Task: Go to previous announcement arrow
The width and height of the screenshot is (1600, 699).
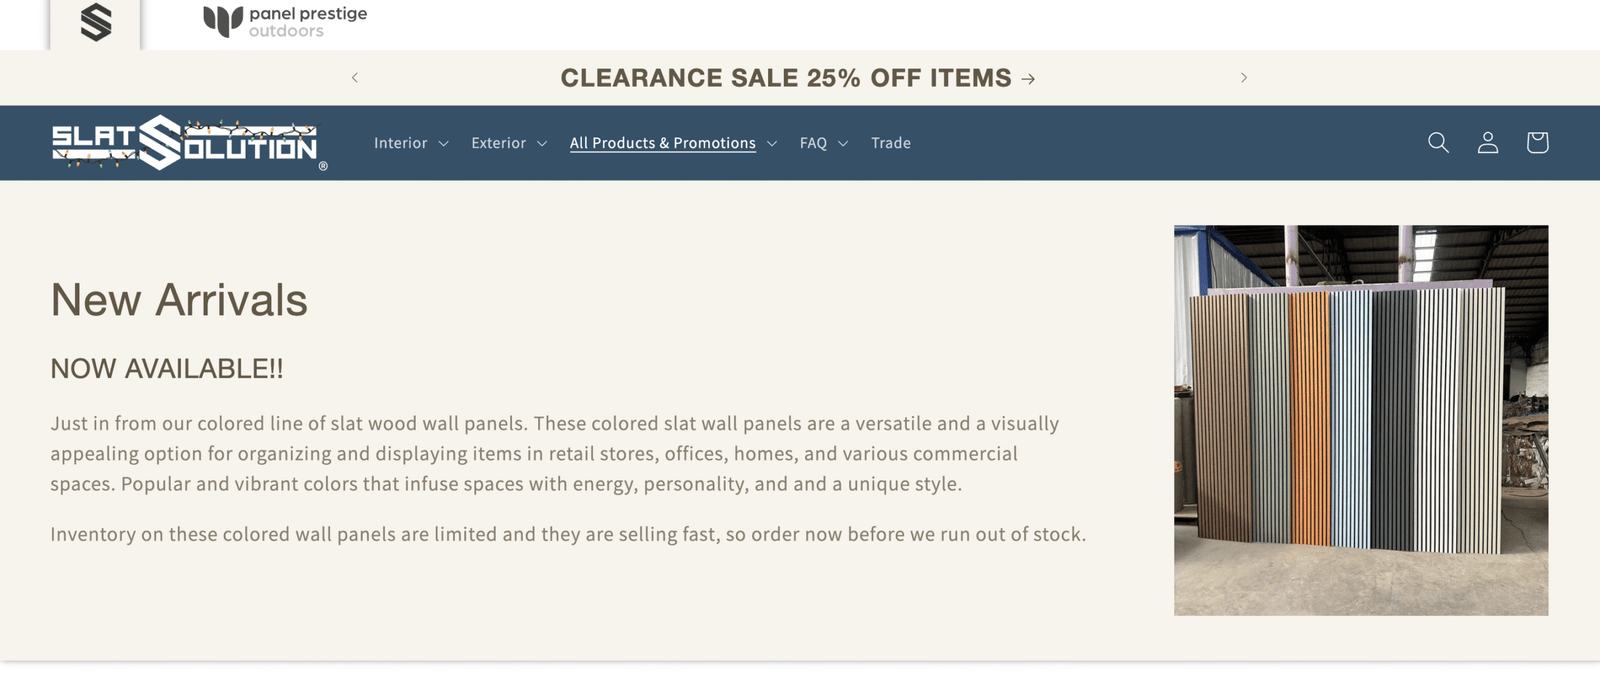Action: (x=355, y=78)
